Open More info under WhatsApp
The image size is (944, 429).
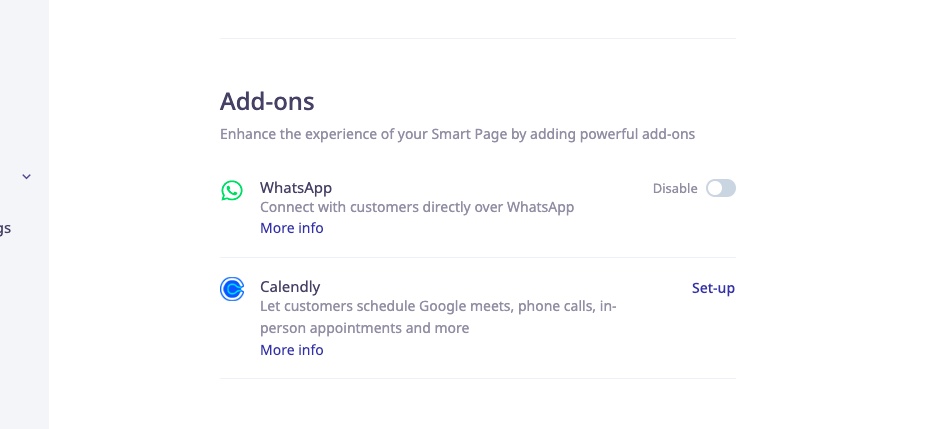291,228
